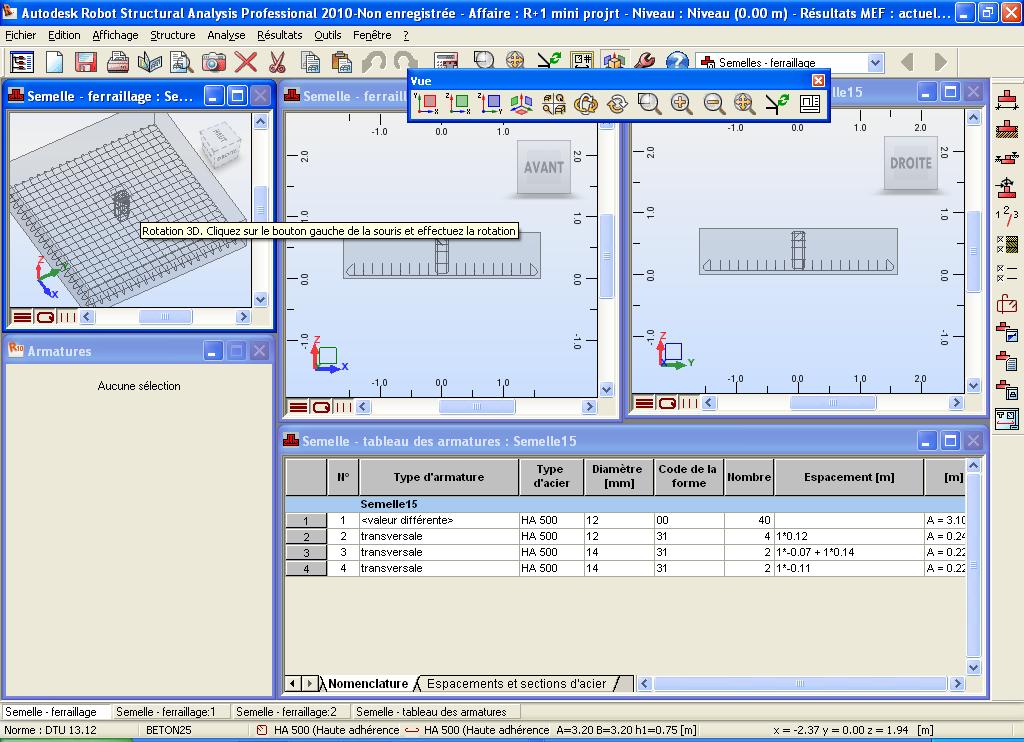Viewport: 1024px width, 742px height.
Task: Open the Résultats menu
Action: coord(280,35)
